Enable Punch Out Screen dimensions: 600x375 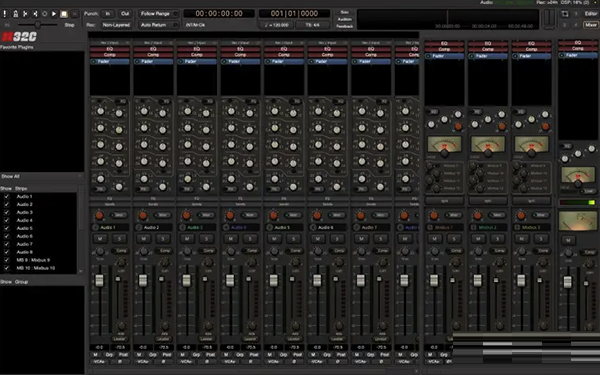[125, 14]
